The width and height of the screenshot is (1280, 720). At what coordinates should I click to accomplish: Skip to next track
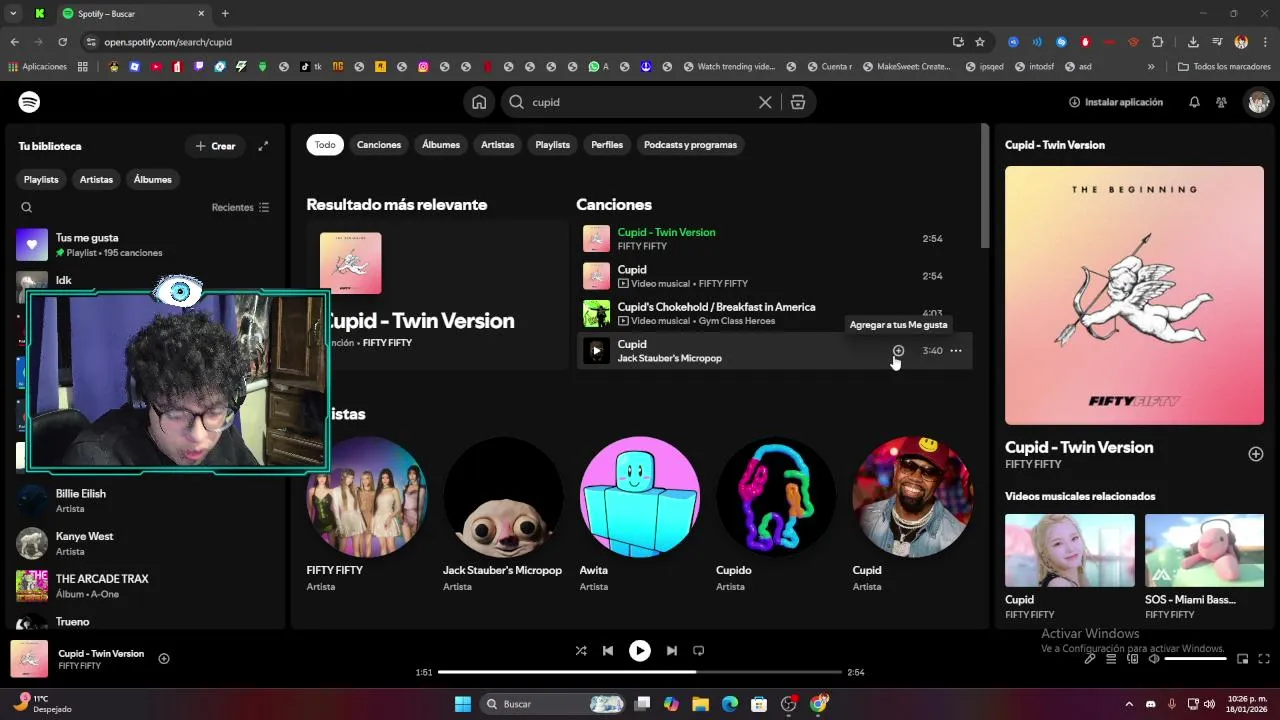tap(672, 650)
